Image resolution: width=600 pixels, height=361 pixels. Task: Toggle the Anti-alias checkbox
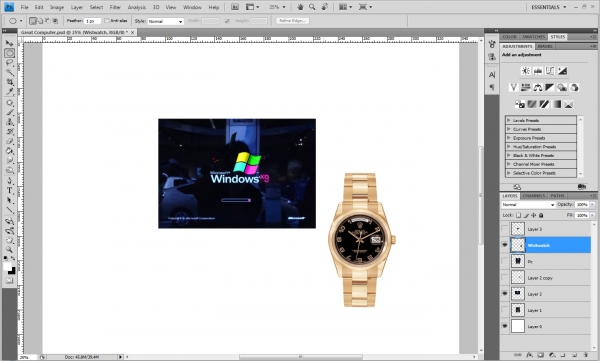107,21
